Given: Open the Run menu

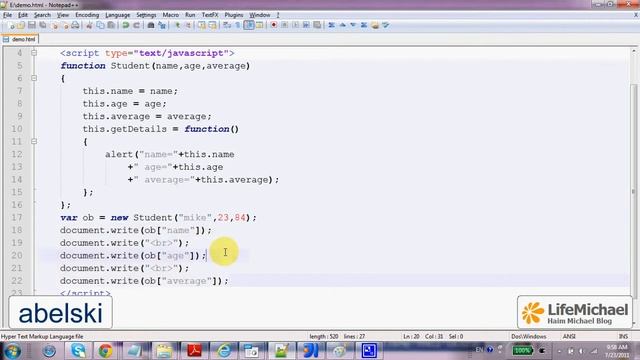Looking at the screenshot, I should (190, 15).
